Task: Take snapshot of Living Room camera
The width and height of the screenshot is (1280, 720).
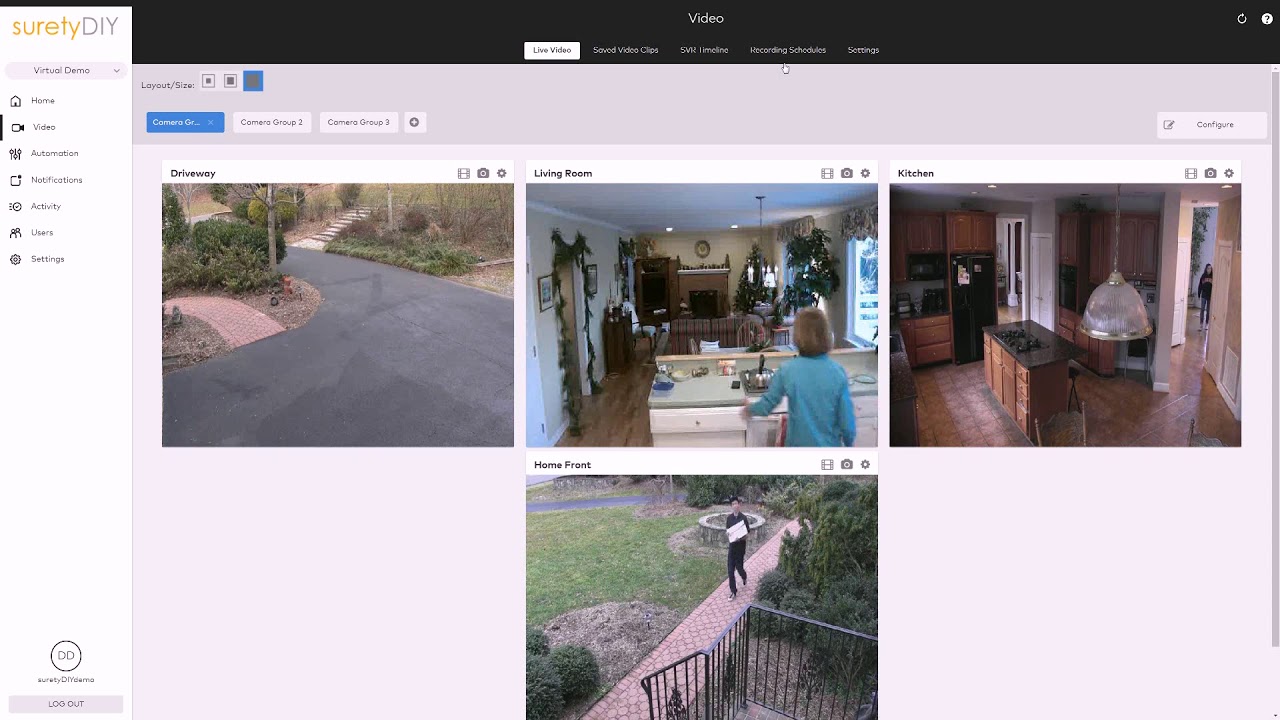Action: point(847,173)
